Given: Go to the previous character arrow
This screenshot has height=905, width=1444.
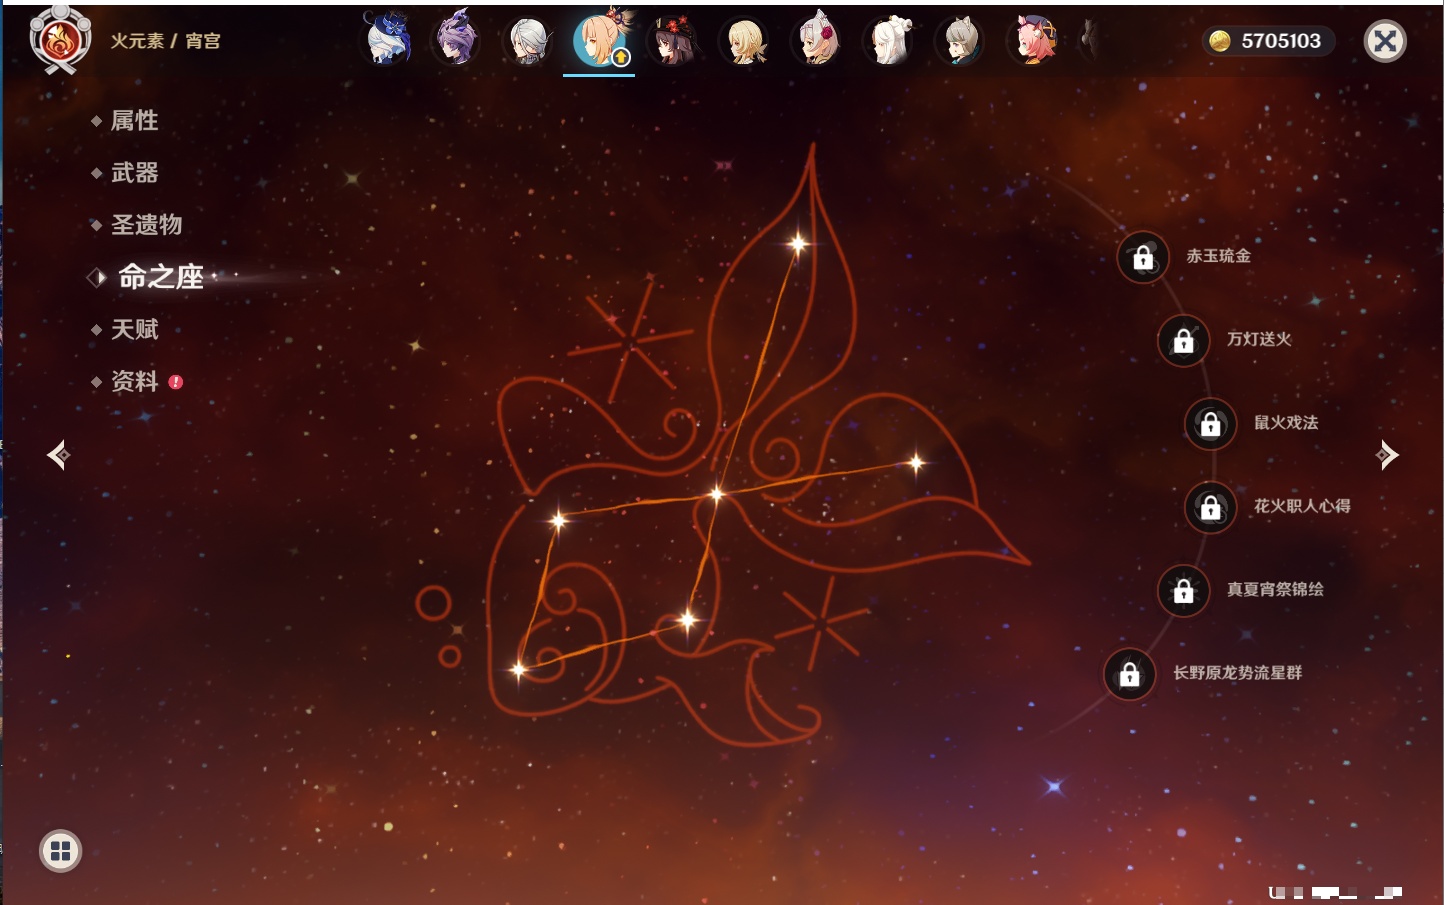Looking at the screenshot, I should coord(58,455).
